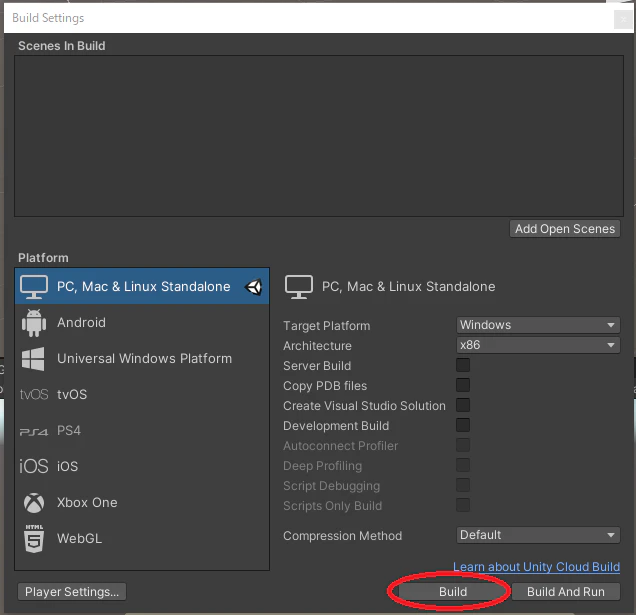Pick the PS4 platform label

[69, 430]
